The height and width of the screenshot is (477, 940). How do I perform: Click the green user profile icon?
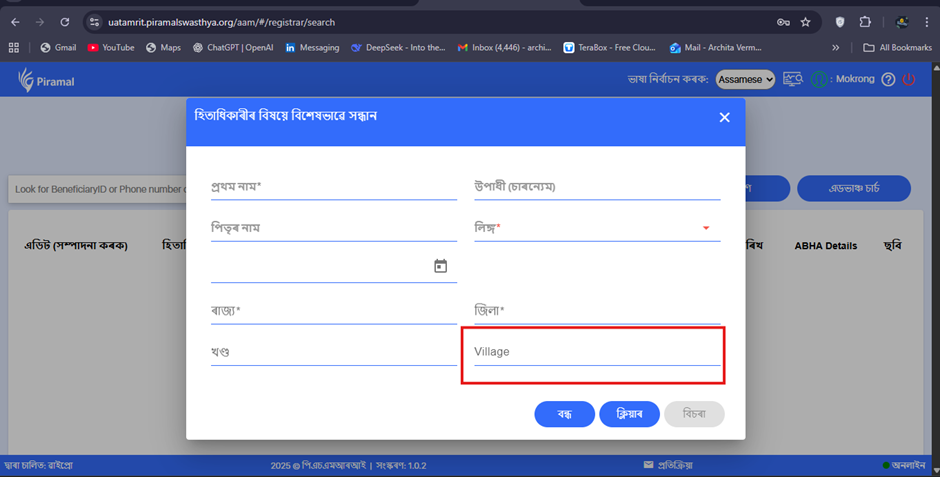tap(819, 80)
